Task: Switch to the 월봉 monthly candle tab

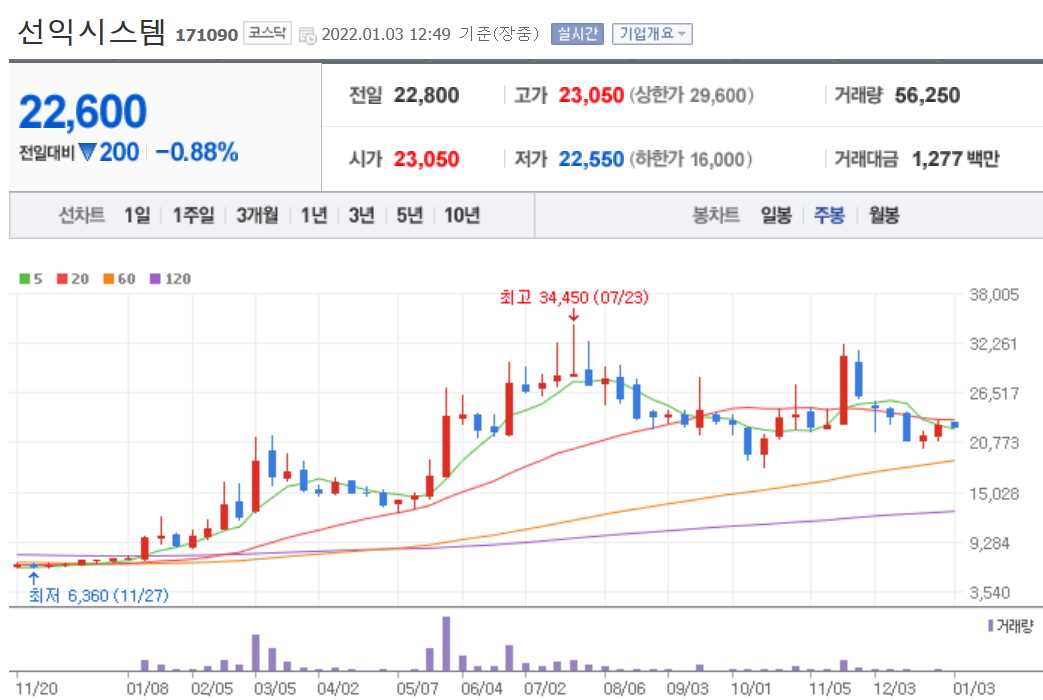Action: [x=886, y=215]
